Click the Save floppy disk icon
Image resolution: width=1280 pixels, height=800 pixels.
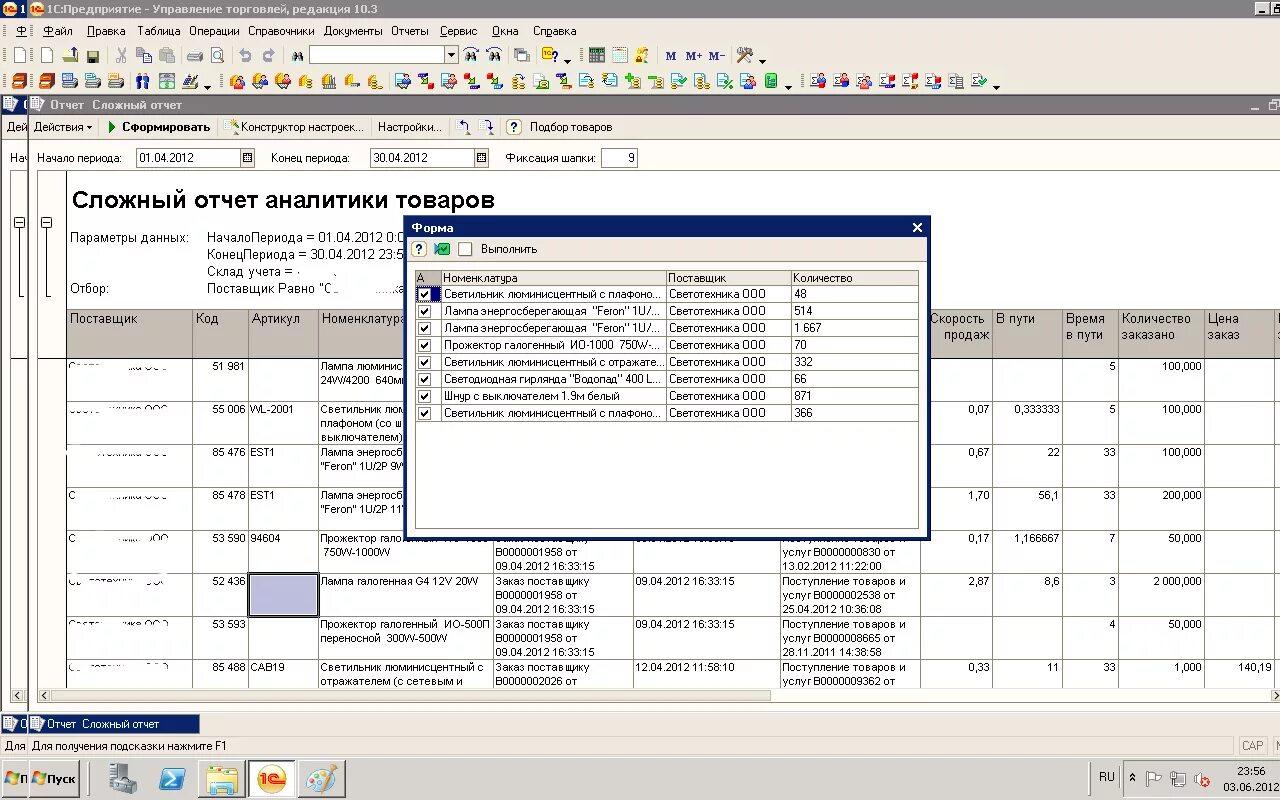(93, 56)
